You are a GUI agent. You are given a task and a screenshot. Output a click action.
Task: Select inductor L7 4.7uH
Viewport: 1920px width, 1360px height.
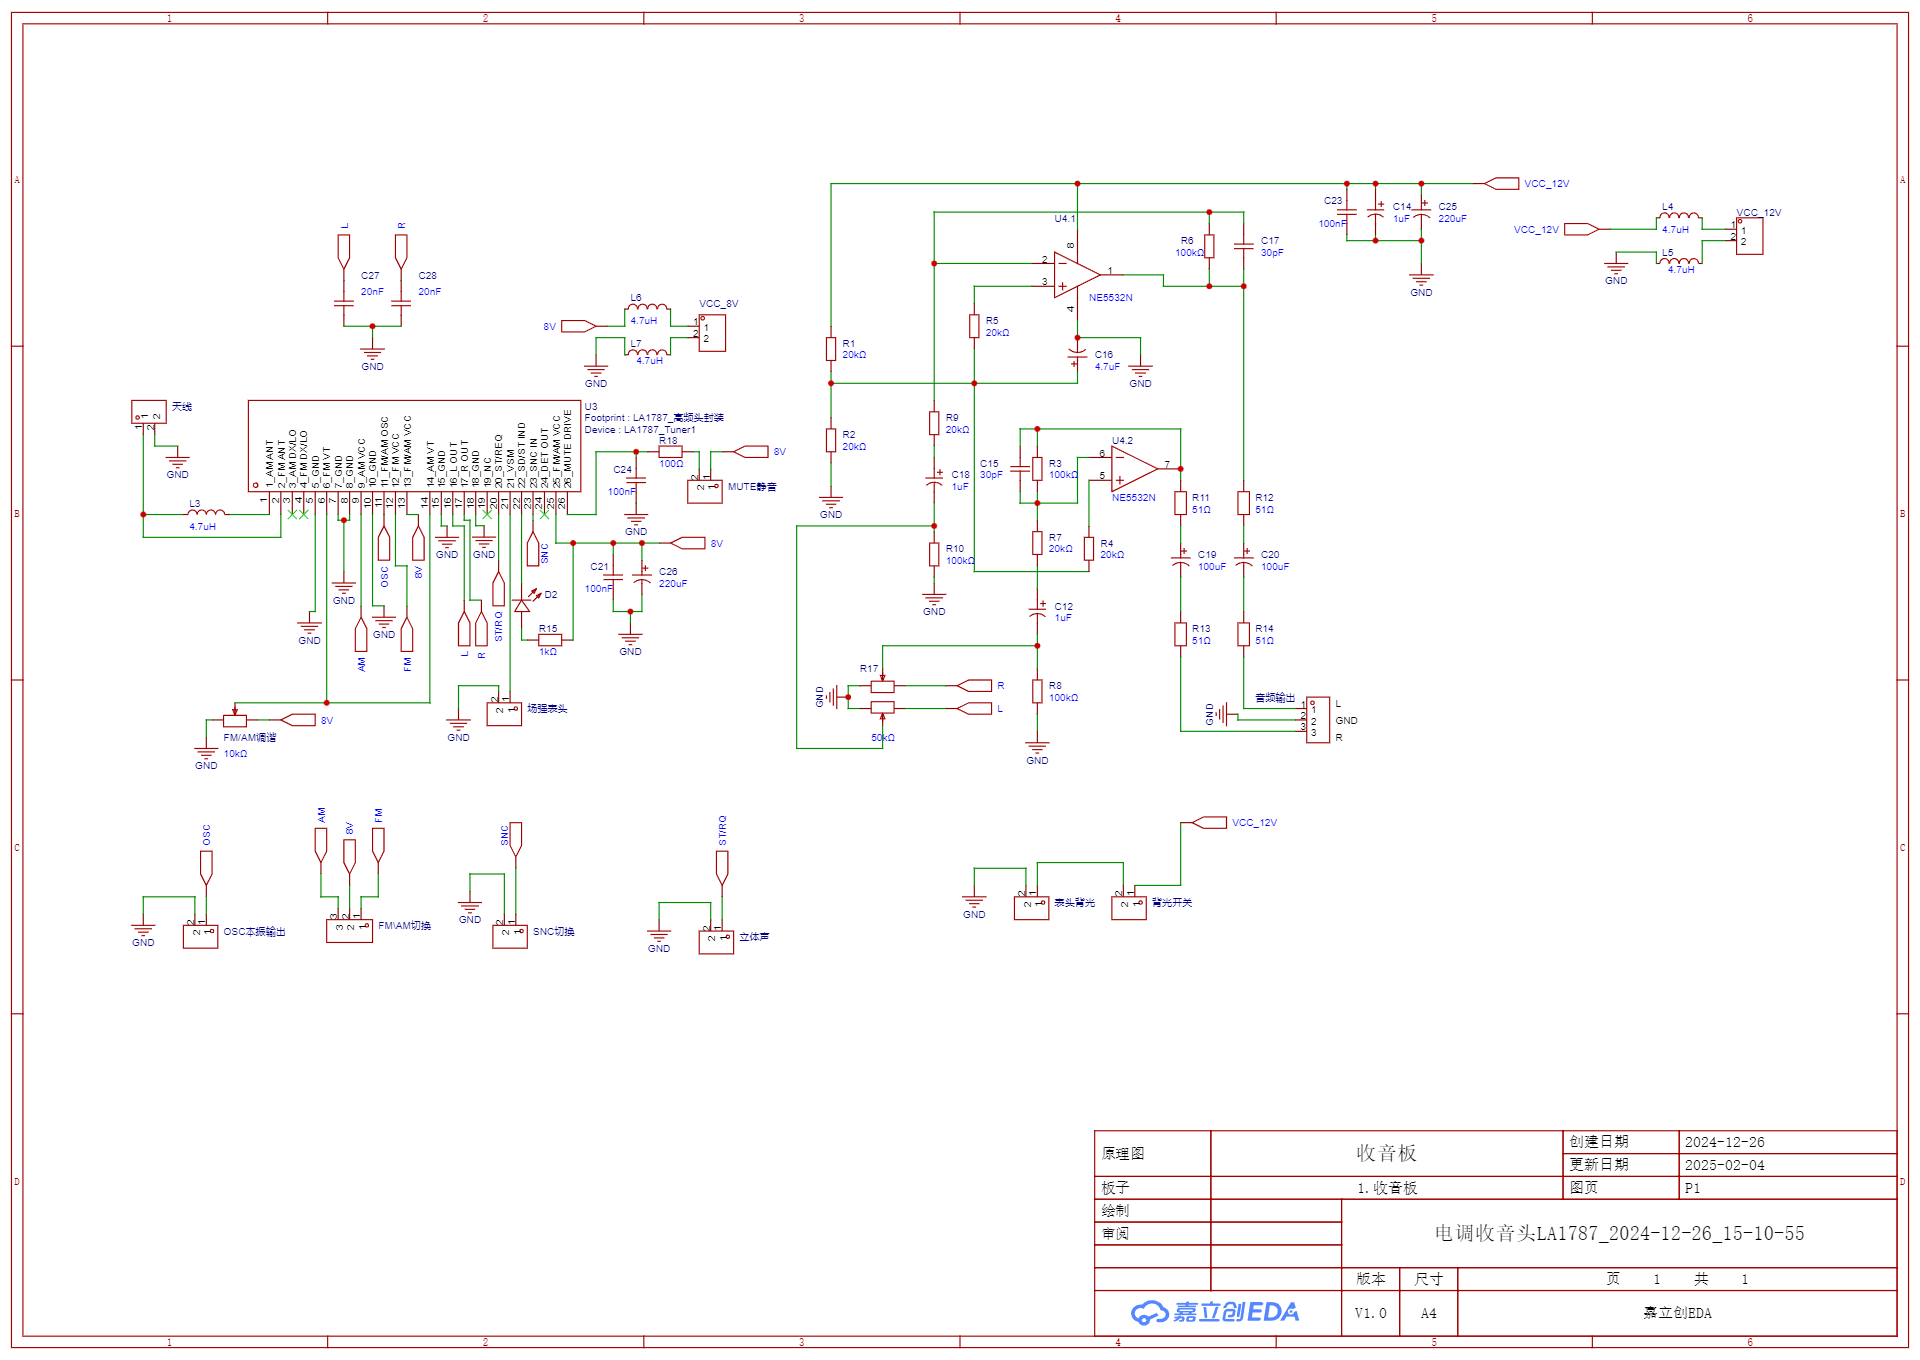point(648,352)
